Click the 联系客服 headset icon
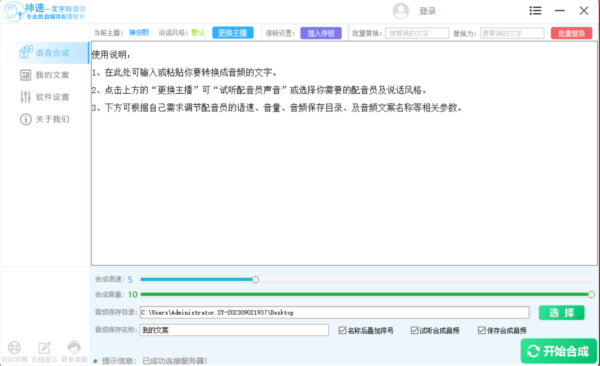Viewport: 600px width, 366px height. (x=74, y=347)
